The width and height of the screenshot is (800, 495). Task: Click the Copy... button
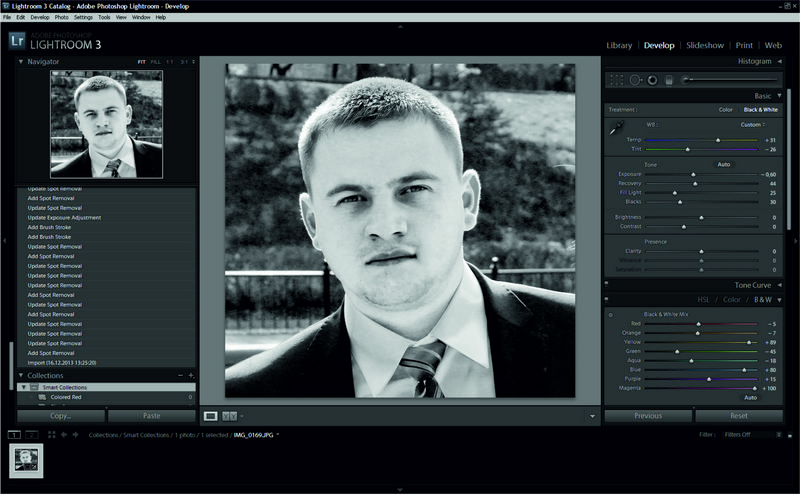(60, 415)
